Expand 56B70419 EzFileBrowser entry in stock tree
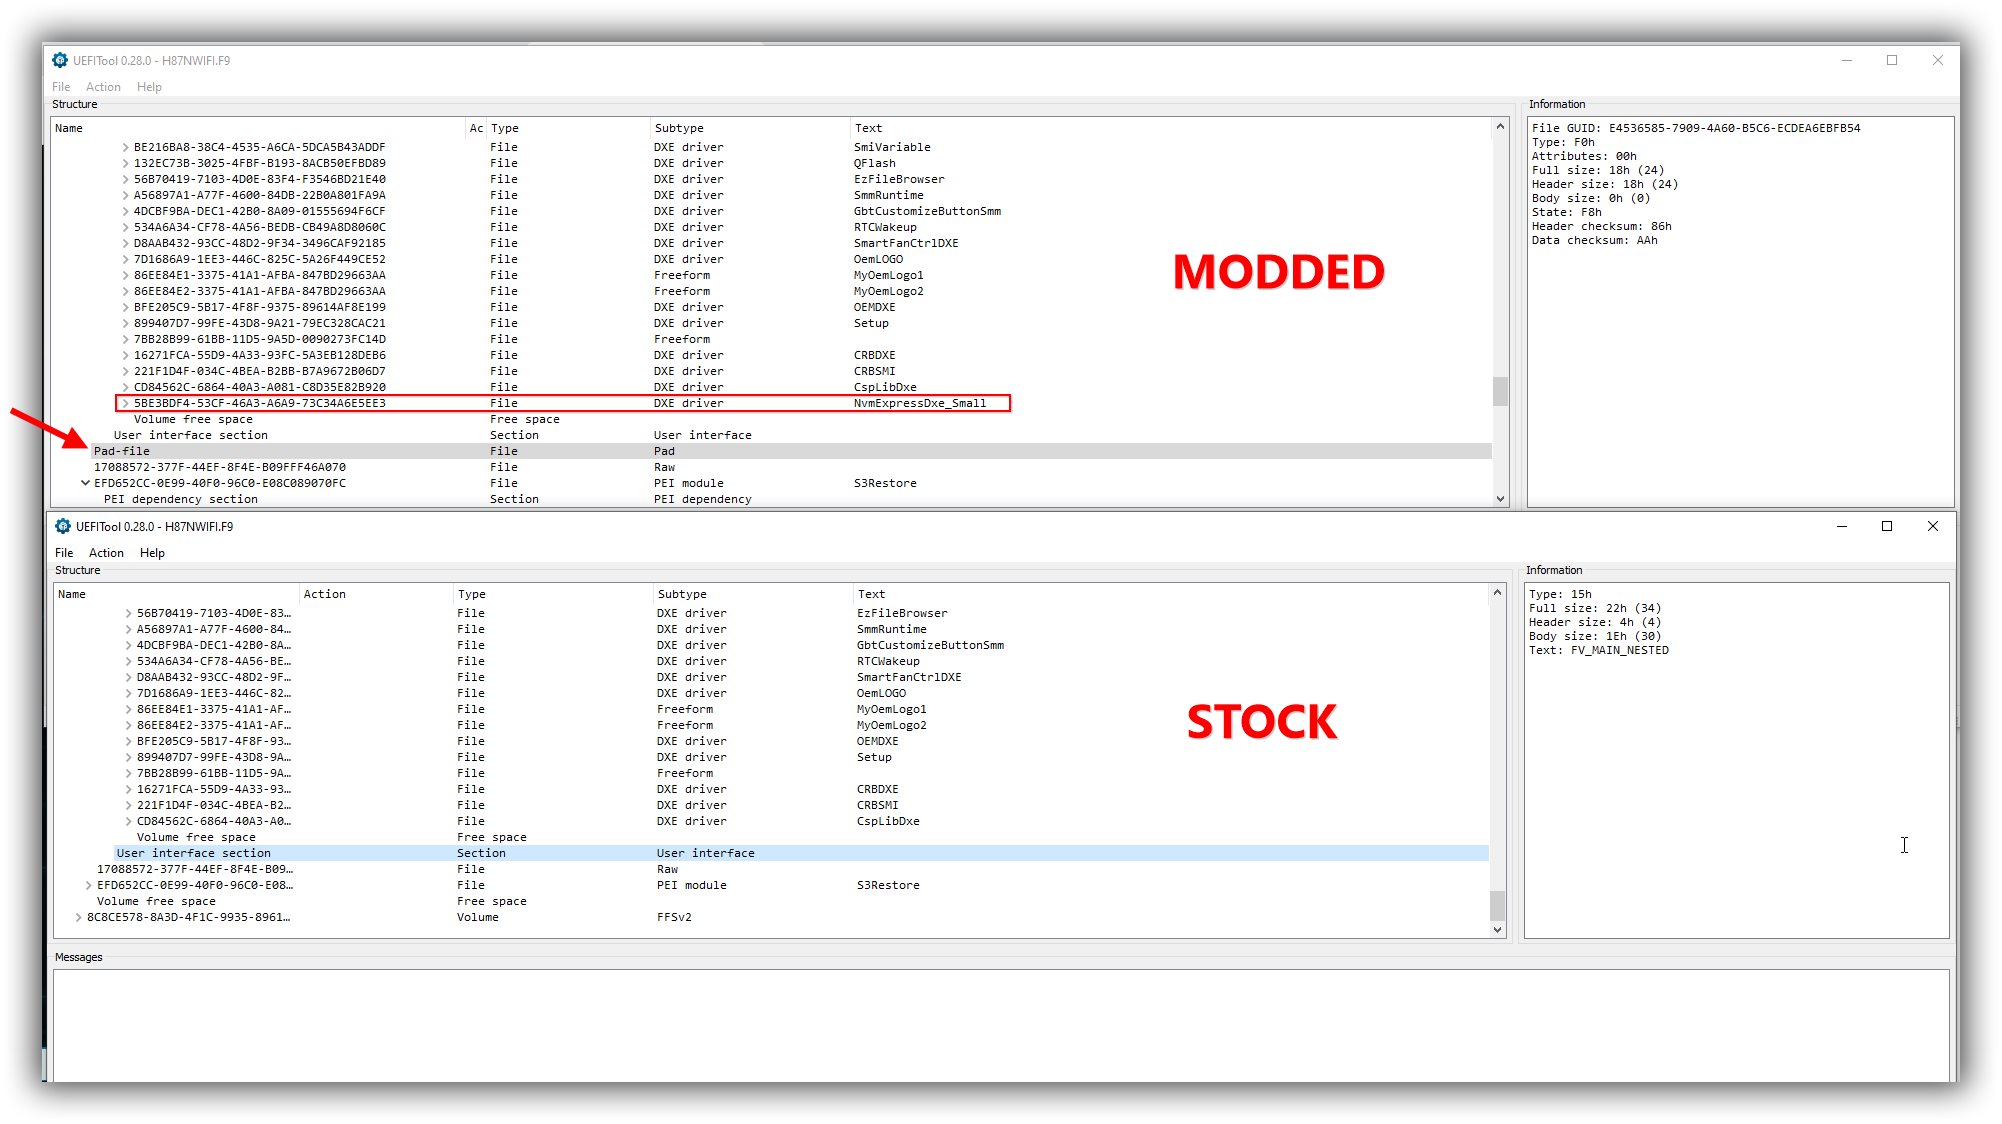The height and width of the screenshot is (1124, 2002). tap(128, 613)
